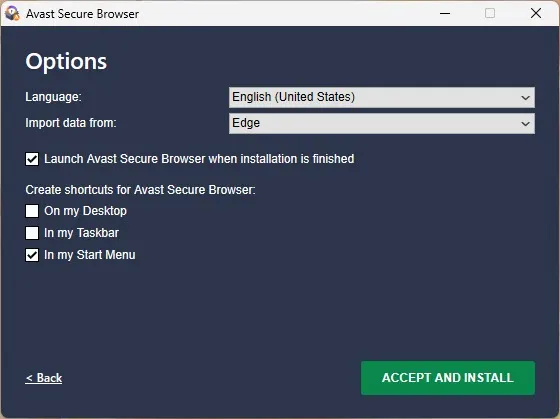Click the ACCEPT AND INSTALL button

pyautogui.click(x=448, y=378)
